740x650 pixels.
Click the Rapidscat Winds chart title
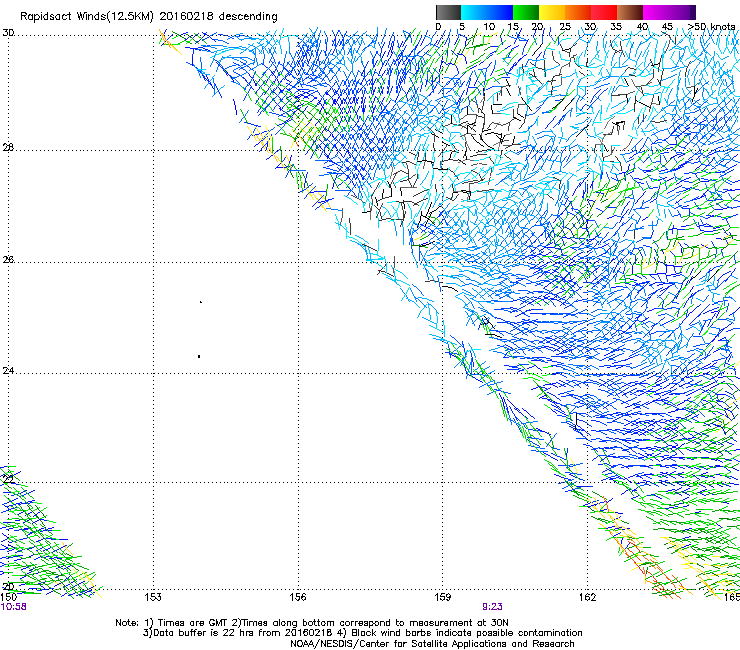[x=149, y=17]
